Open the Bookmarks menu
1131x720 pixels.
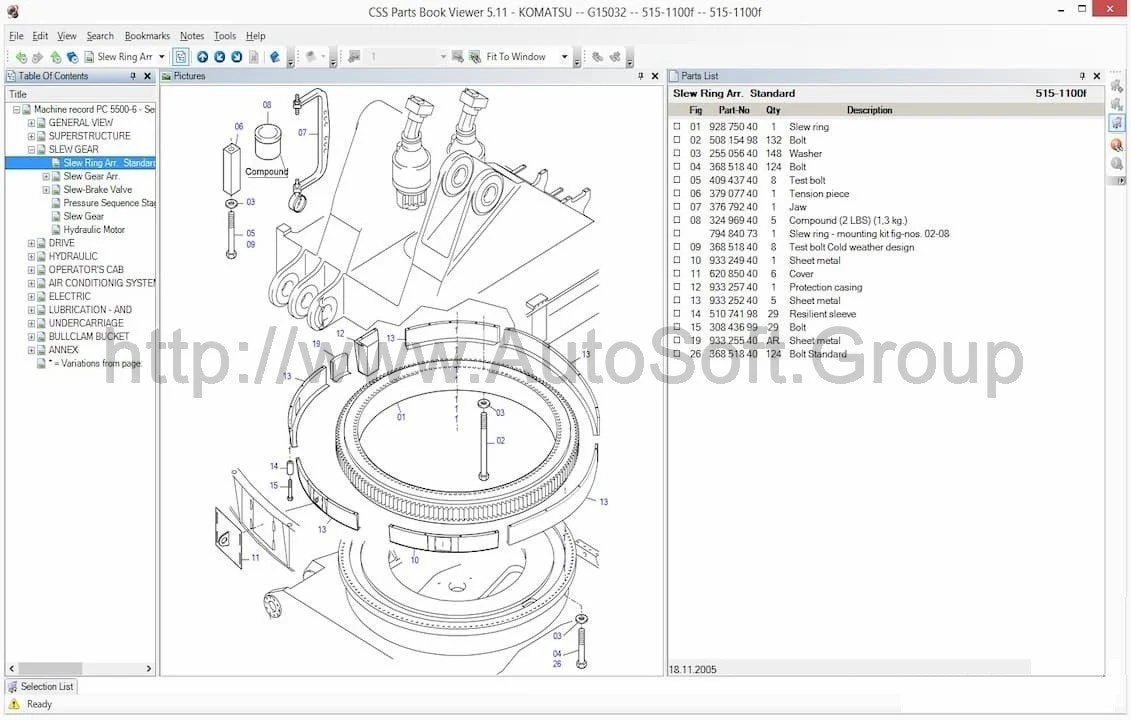pos(147,36)
